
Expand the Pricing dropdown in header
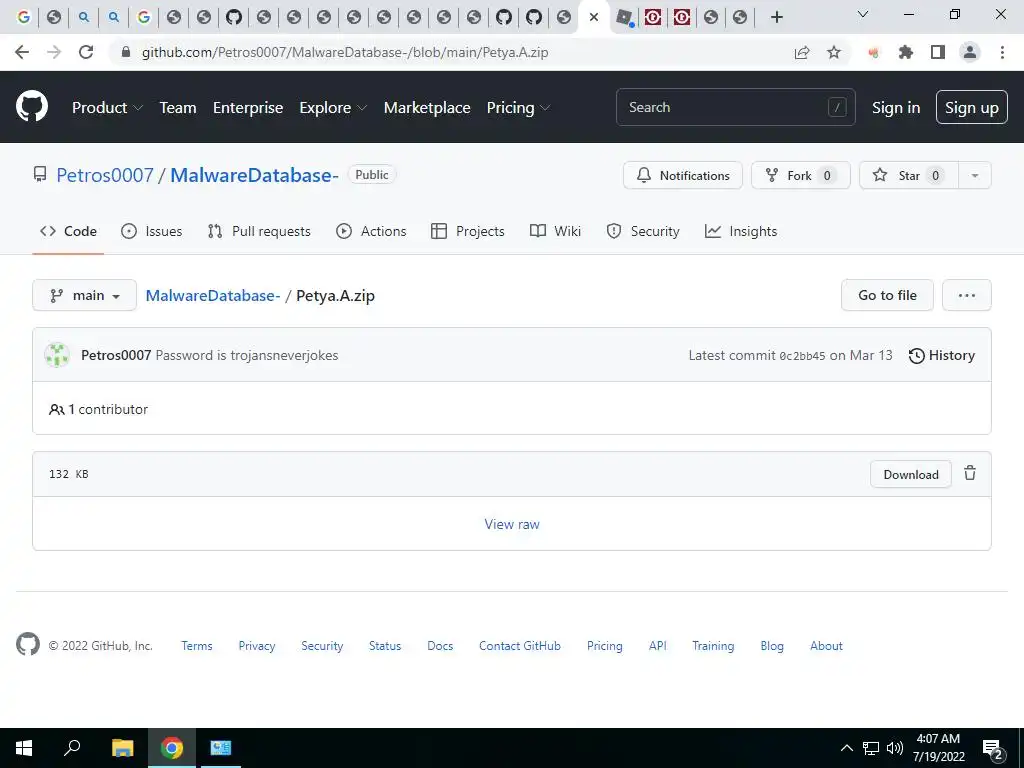click(519, 108)
